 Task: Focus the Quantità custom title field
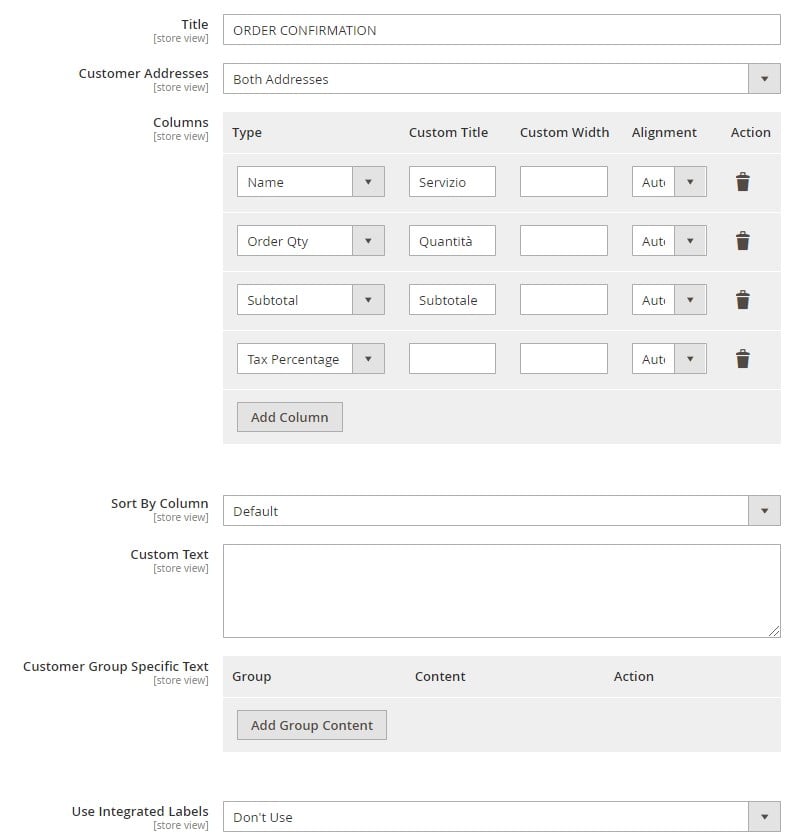pyautogui.click(x=452, y=241)
